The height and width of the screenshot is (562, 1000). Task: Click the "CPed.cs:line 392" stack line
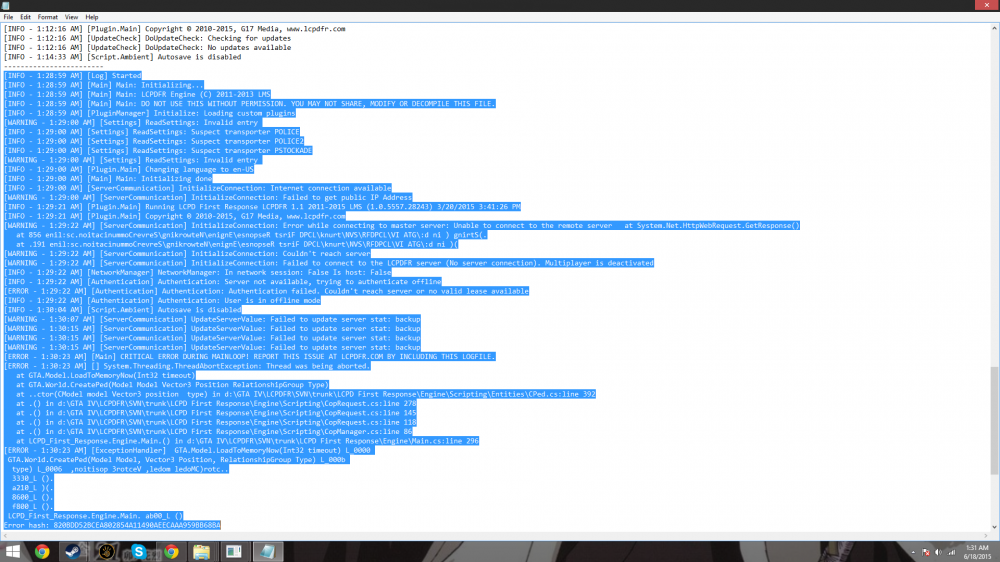pos(305,394)
